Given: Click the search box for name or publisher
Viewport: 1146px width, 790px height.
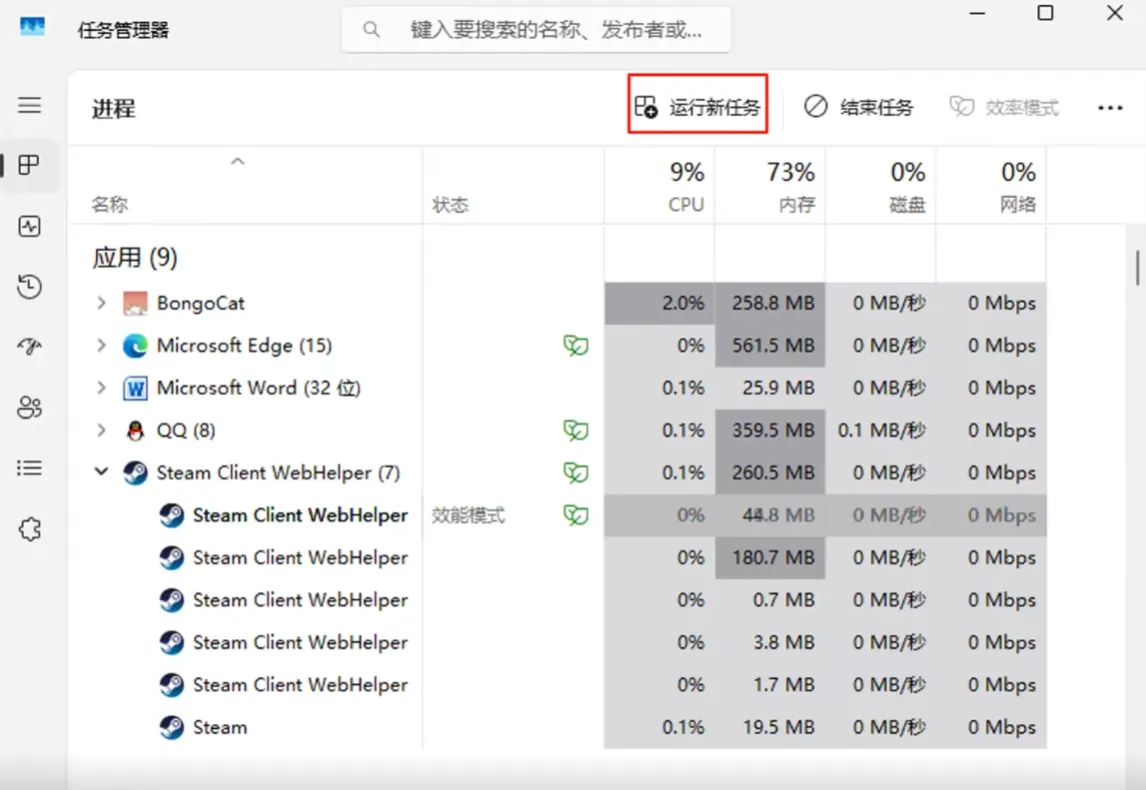Looking at the screenshot, I should click(536, 29).
